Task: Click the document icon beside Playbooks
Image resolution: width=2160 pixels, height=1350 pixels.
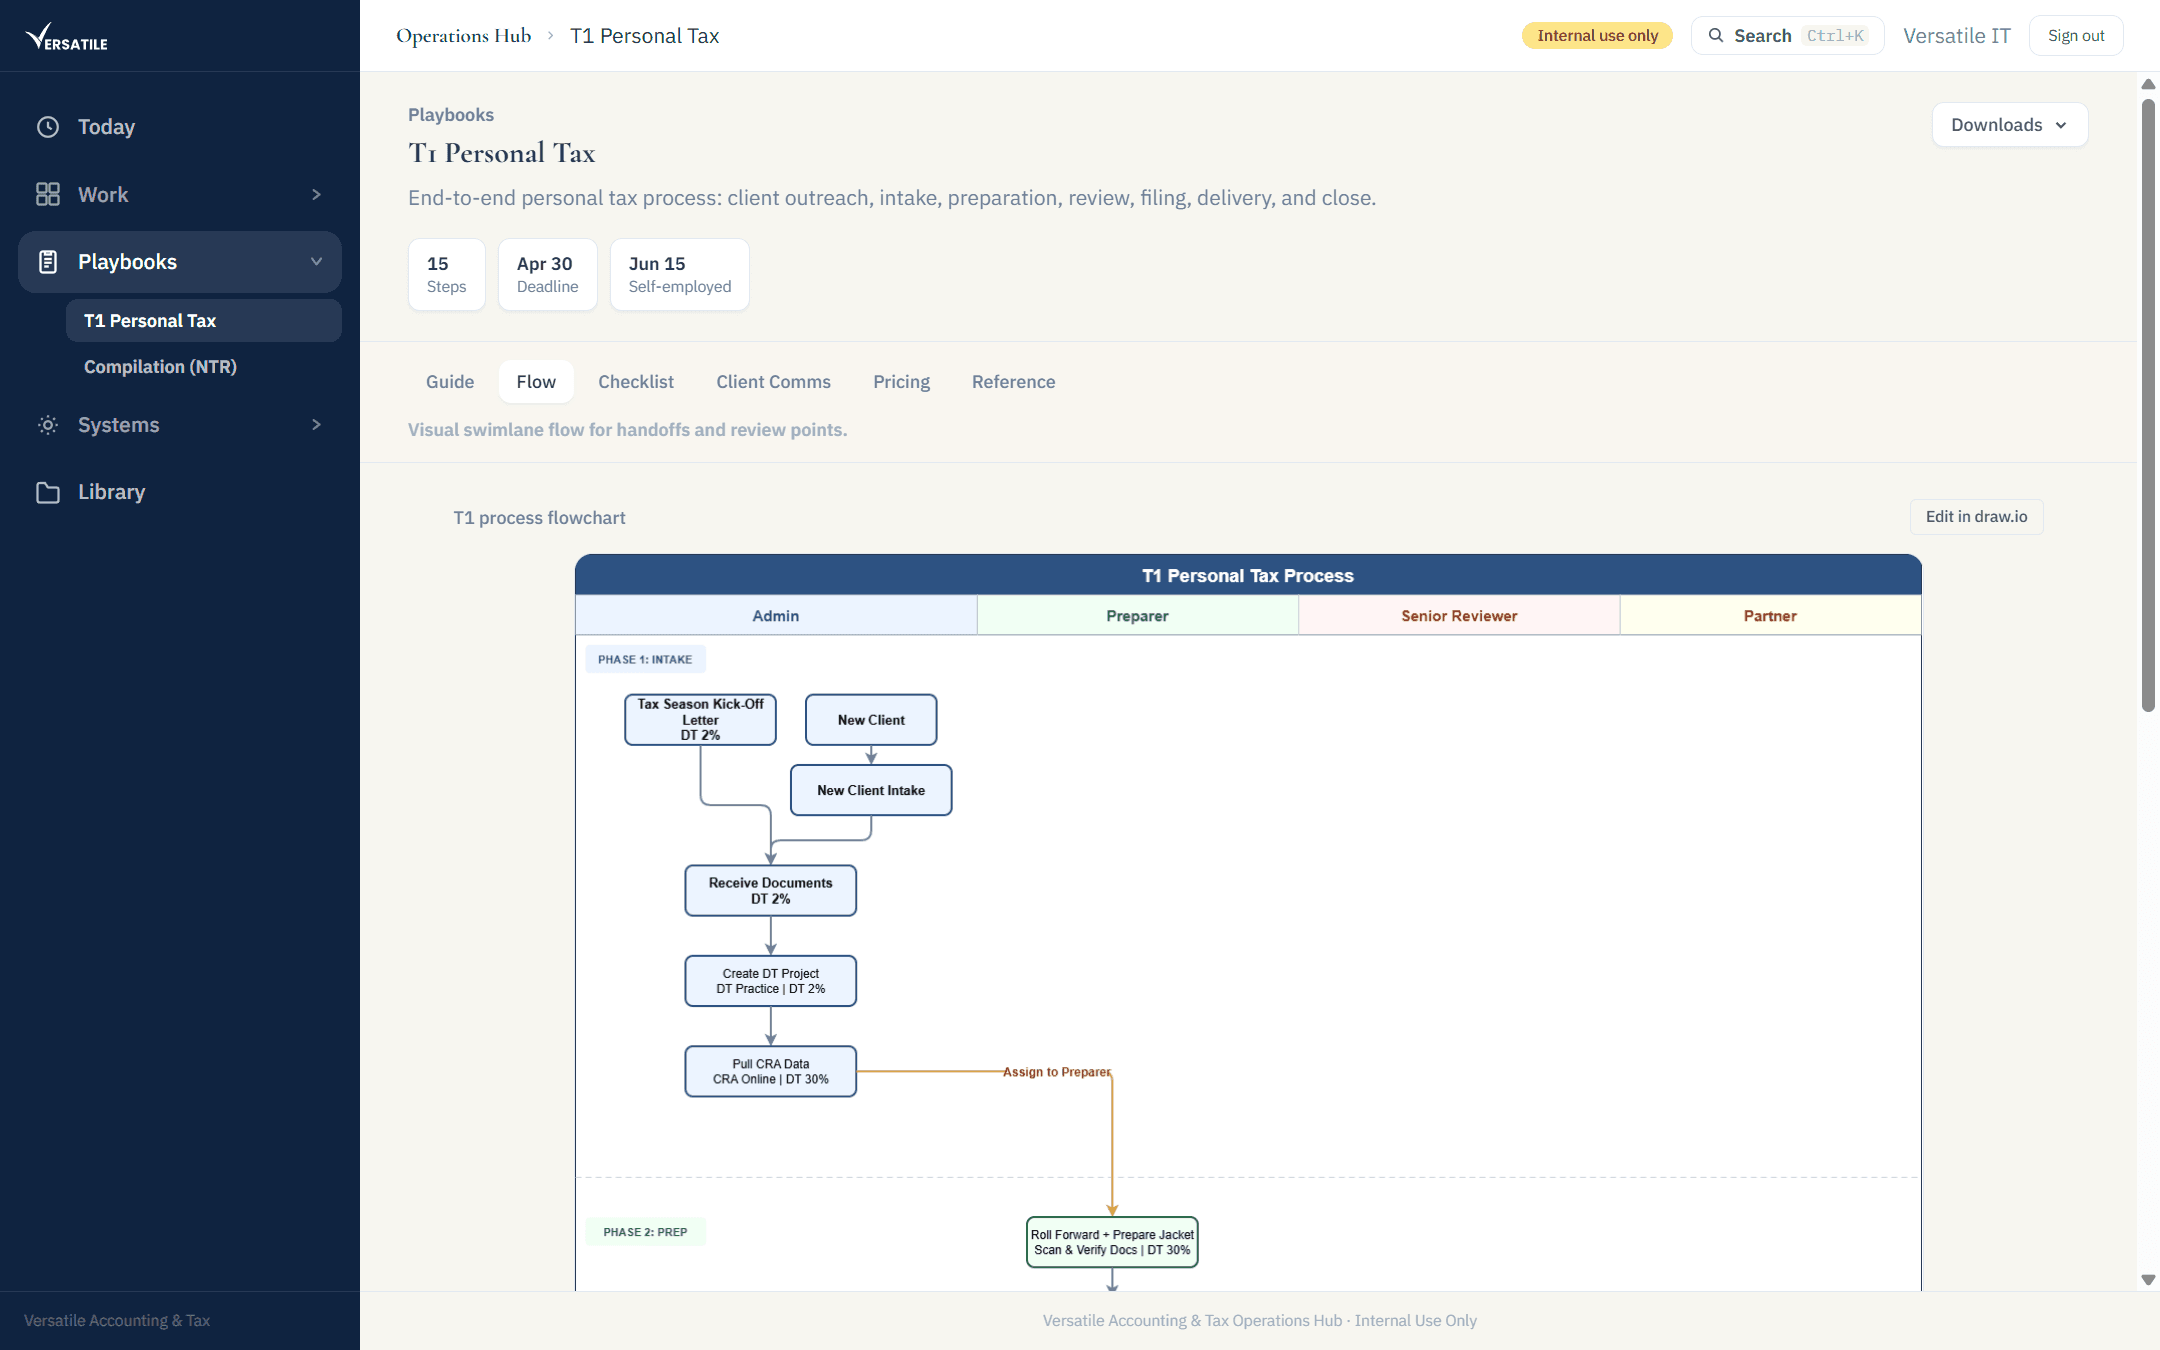Action: click(x=48, y=262)
